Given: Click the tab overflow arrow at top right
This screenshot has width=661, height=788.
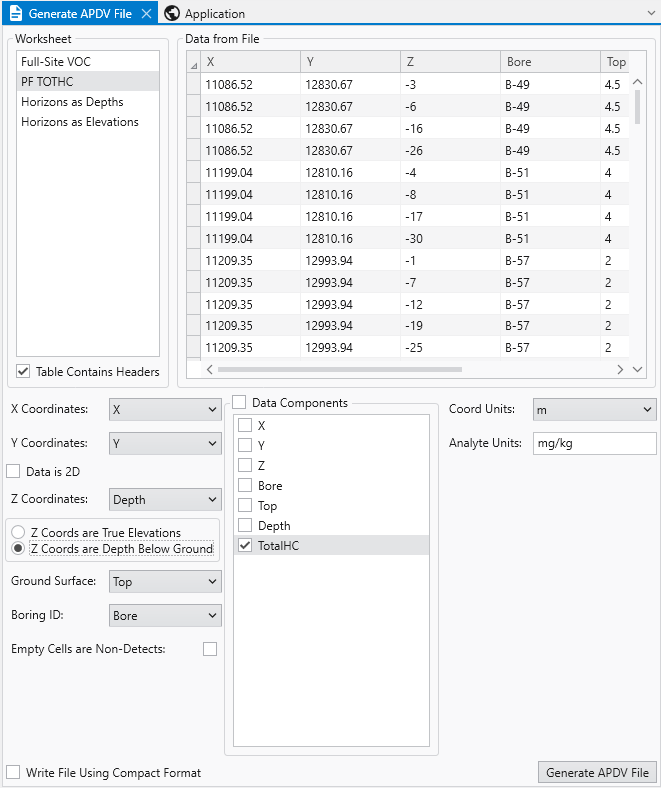Looking at the screenshot, I should coord(650,14).
